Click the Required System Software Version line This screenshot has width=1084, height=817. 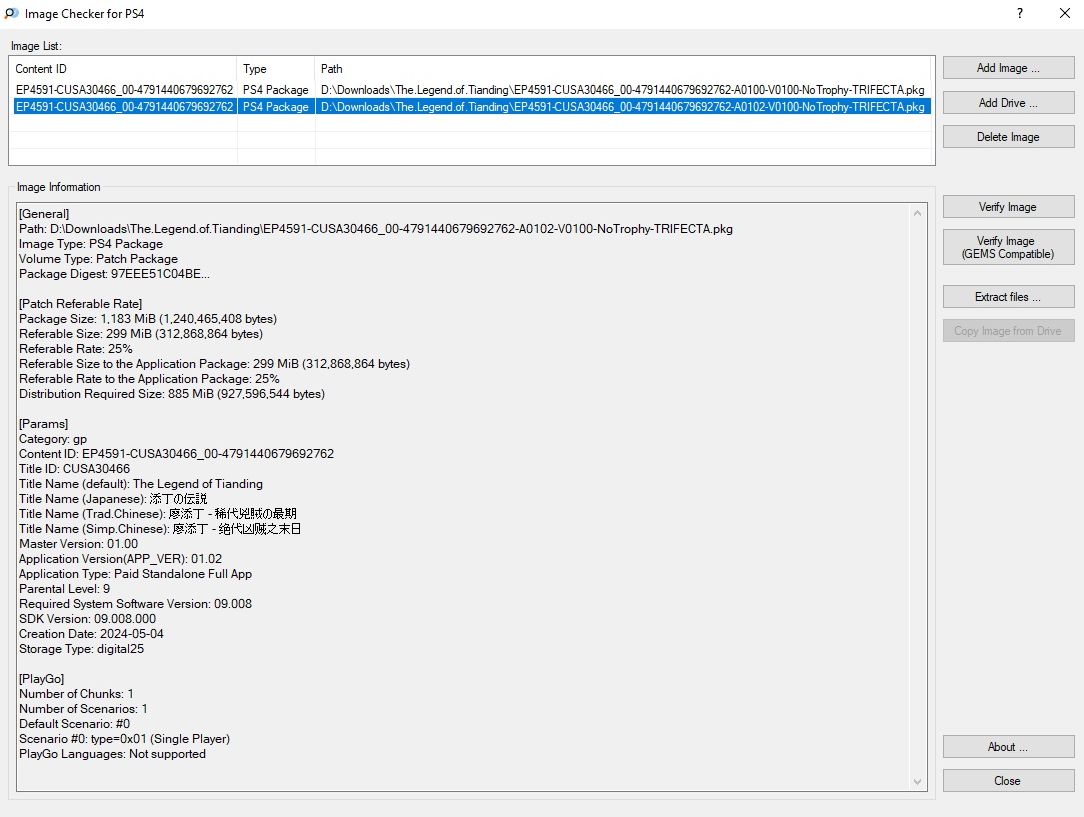click(135, 603)
